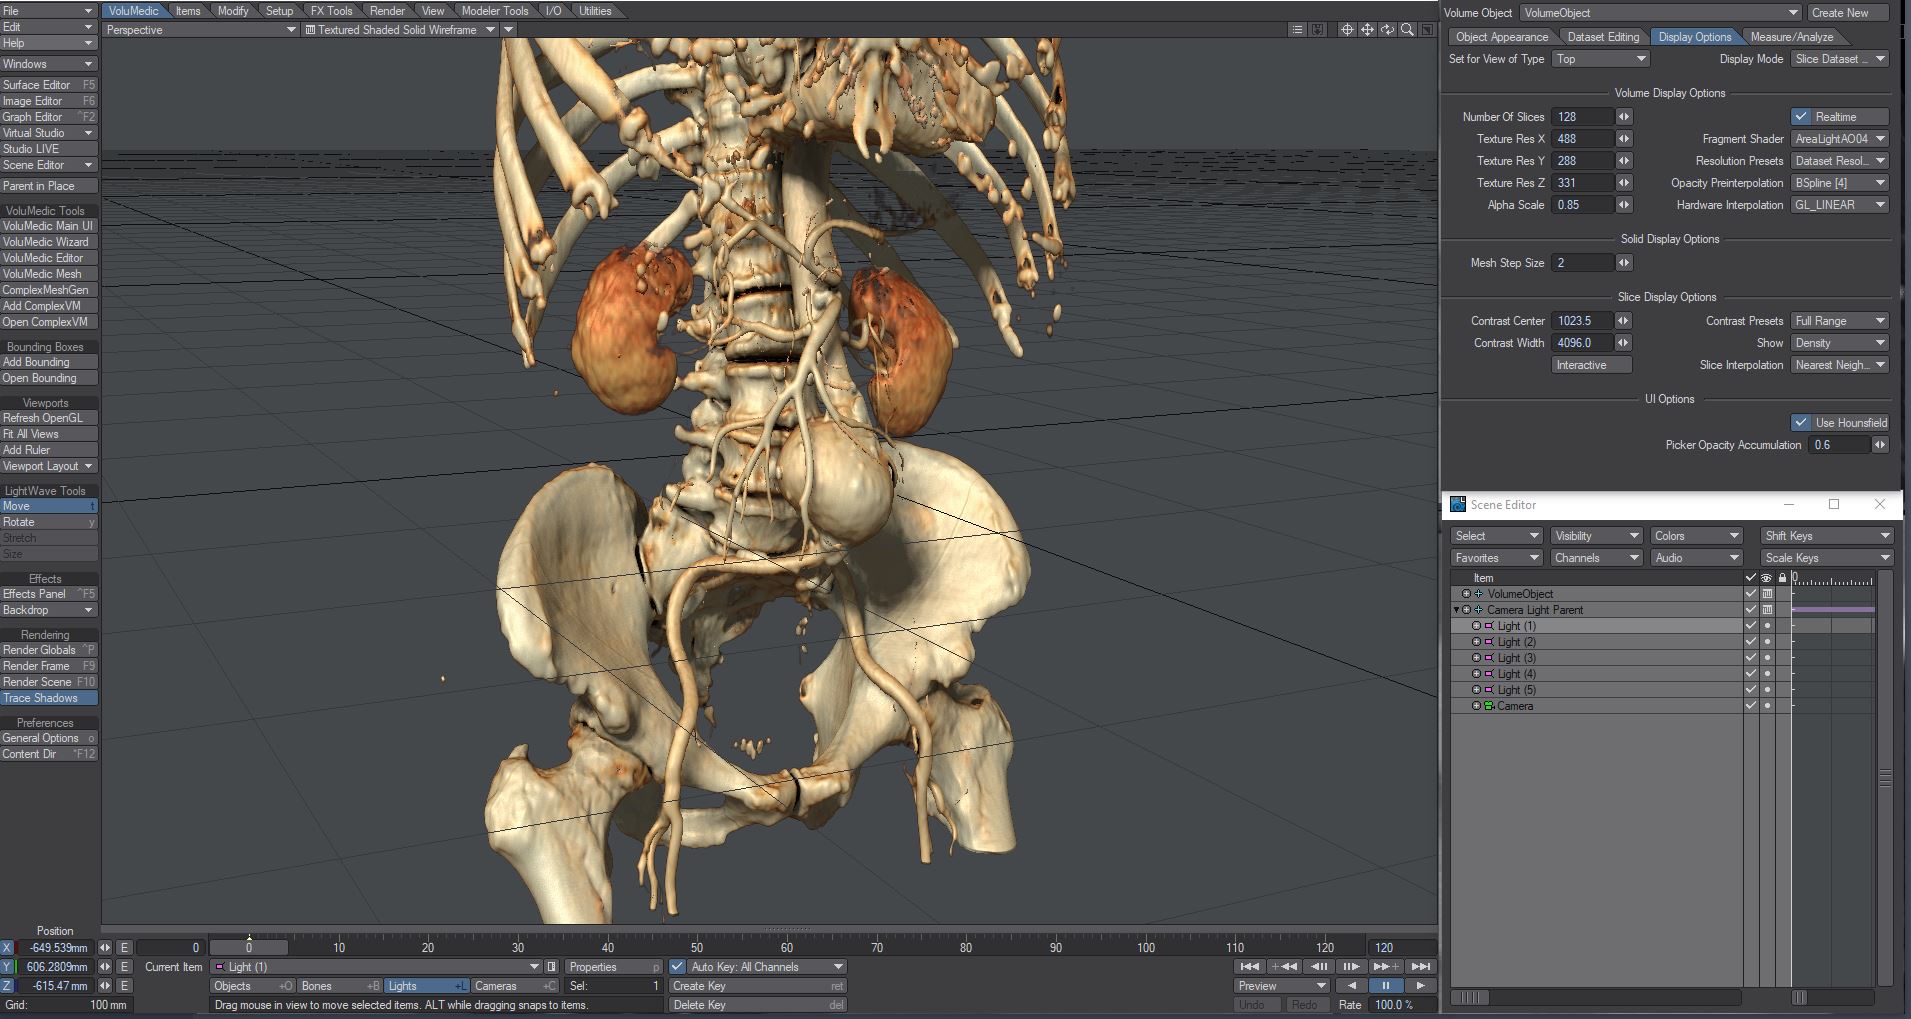1911x1019 pixels.
Task: Open the Fragment Shader dropdown
Action: pyautogui.click(x=1839, y=139)
